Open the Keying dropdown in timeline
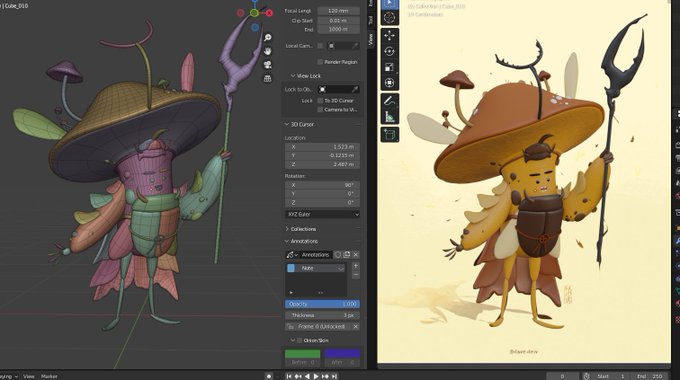 point(9,376)
